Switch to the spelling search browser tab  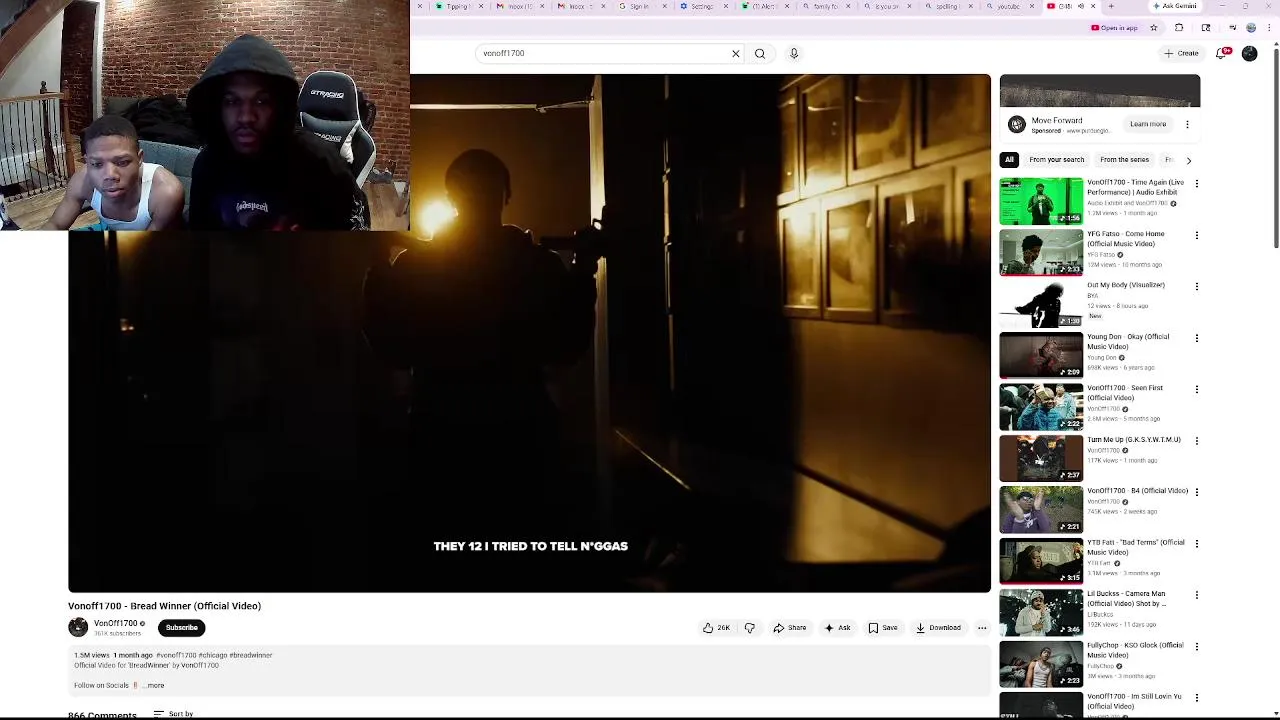tap(950, 6)
